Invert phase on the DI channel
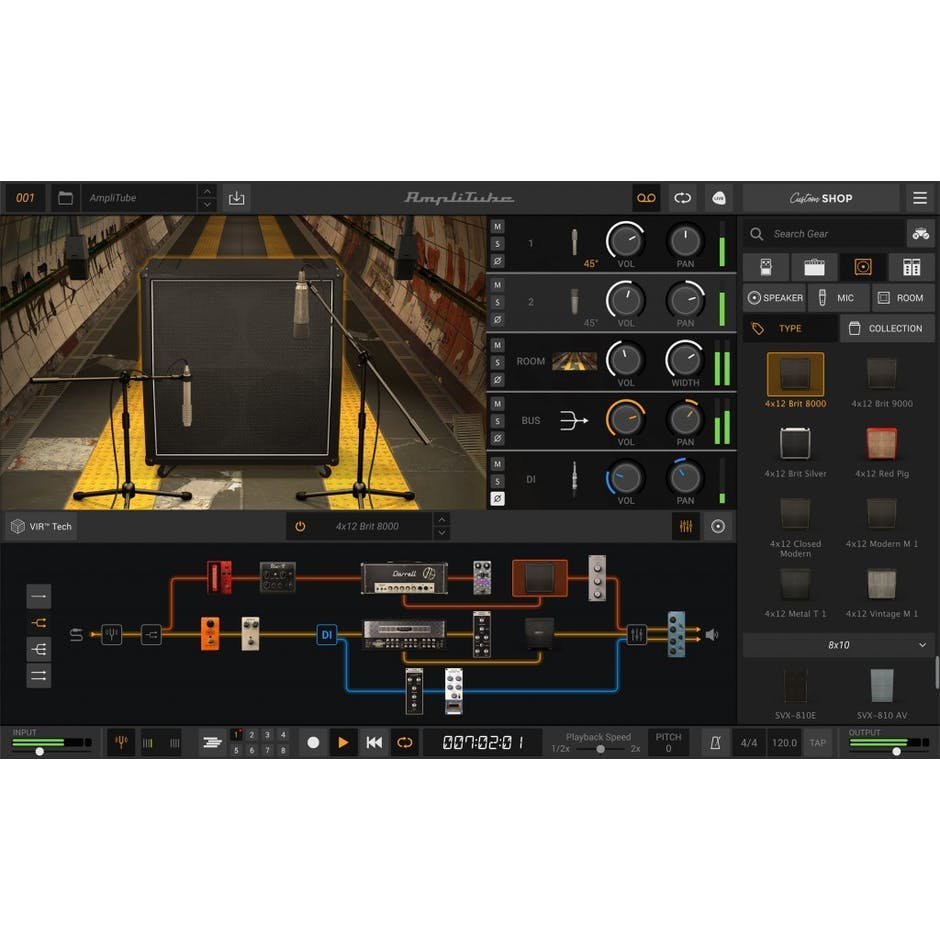Screen dimensions: 940x940 click(x=496, y=498)
